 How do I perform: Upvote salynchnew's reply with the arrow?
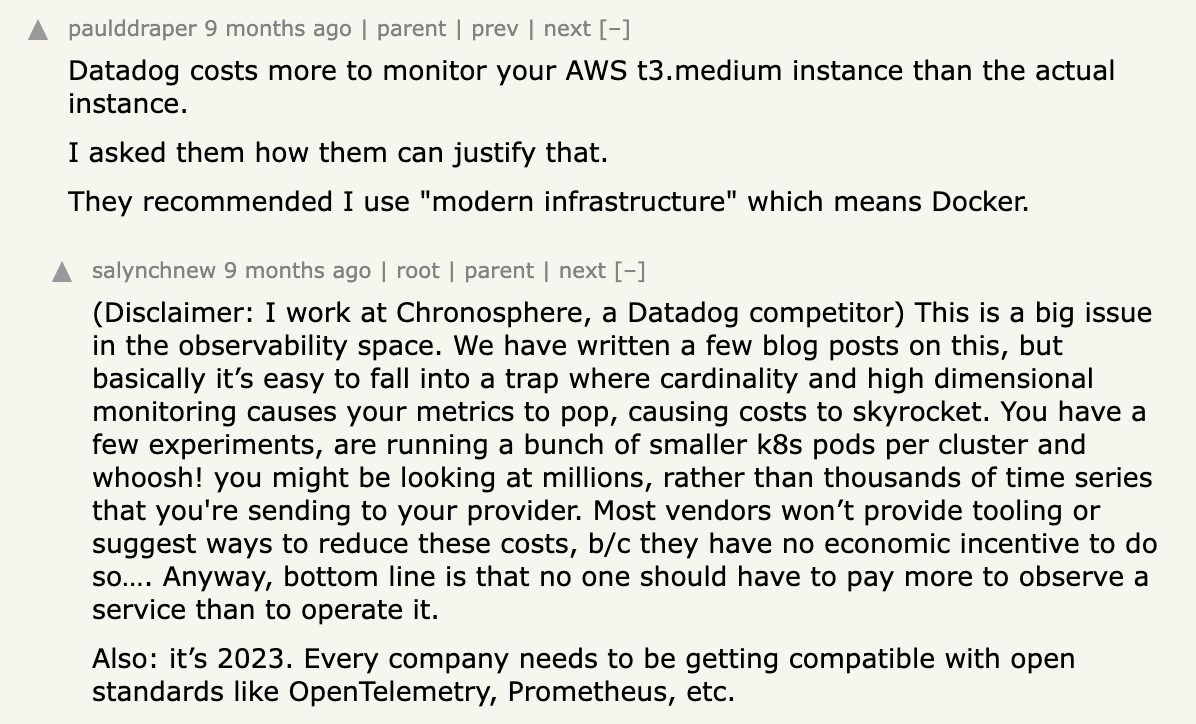62,272
